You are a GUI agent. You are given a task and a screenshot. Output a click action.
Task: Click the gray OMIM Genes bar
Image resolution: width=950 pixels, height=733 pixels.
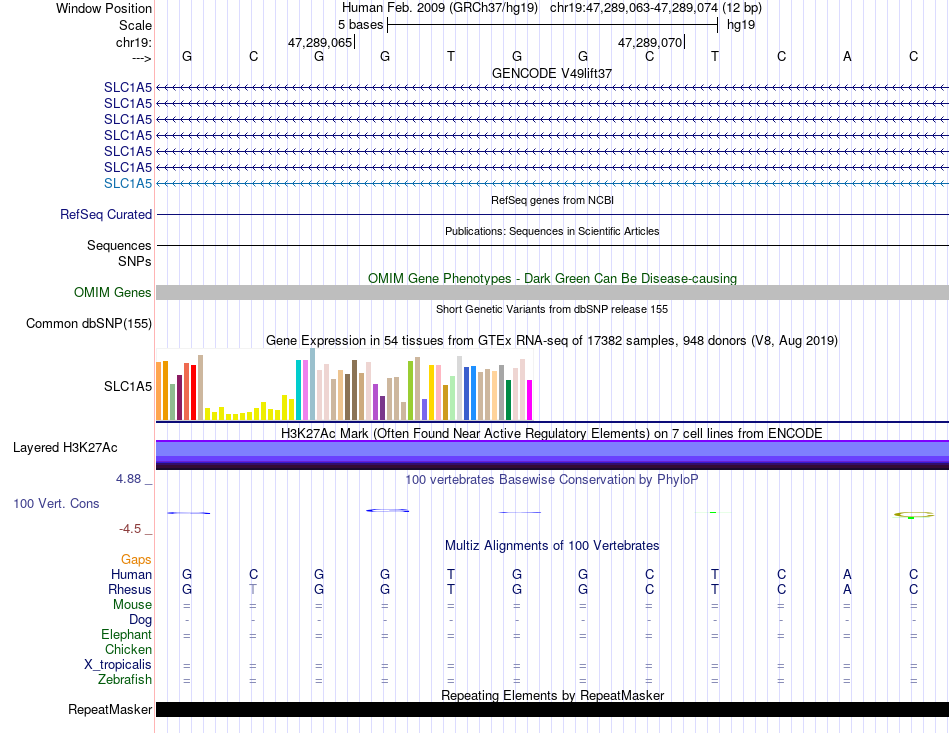pos(552,293)
